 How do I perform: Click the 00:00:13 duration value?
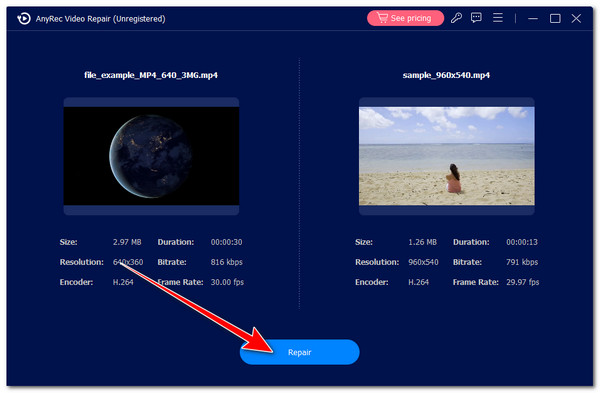click(x=522, y=242)
